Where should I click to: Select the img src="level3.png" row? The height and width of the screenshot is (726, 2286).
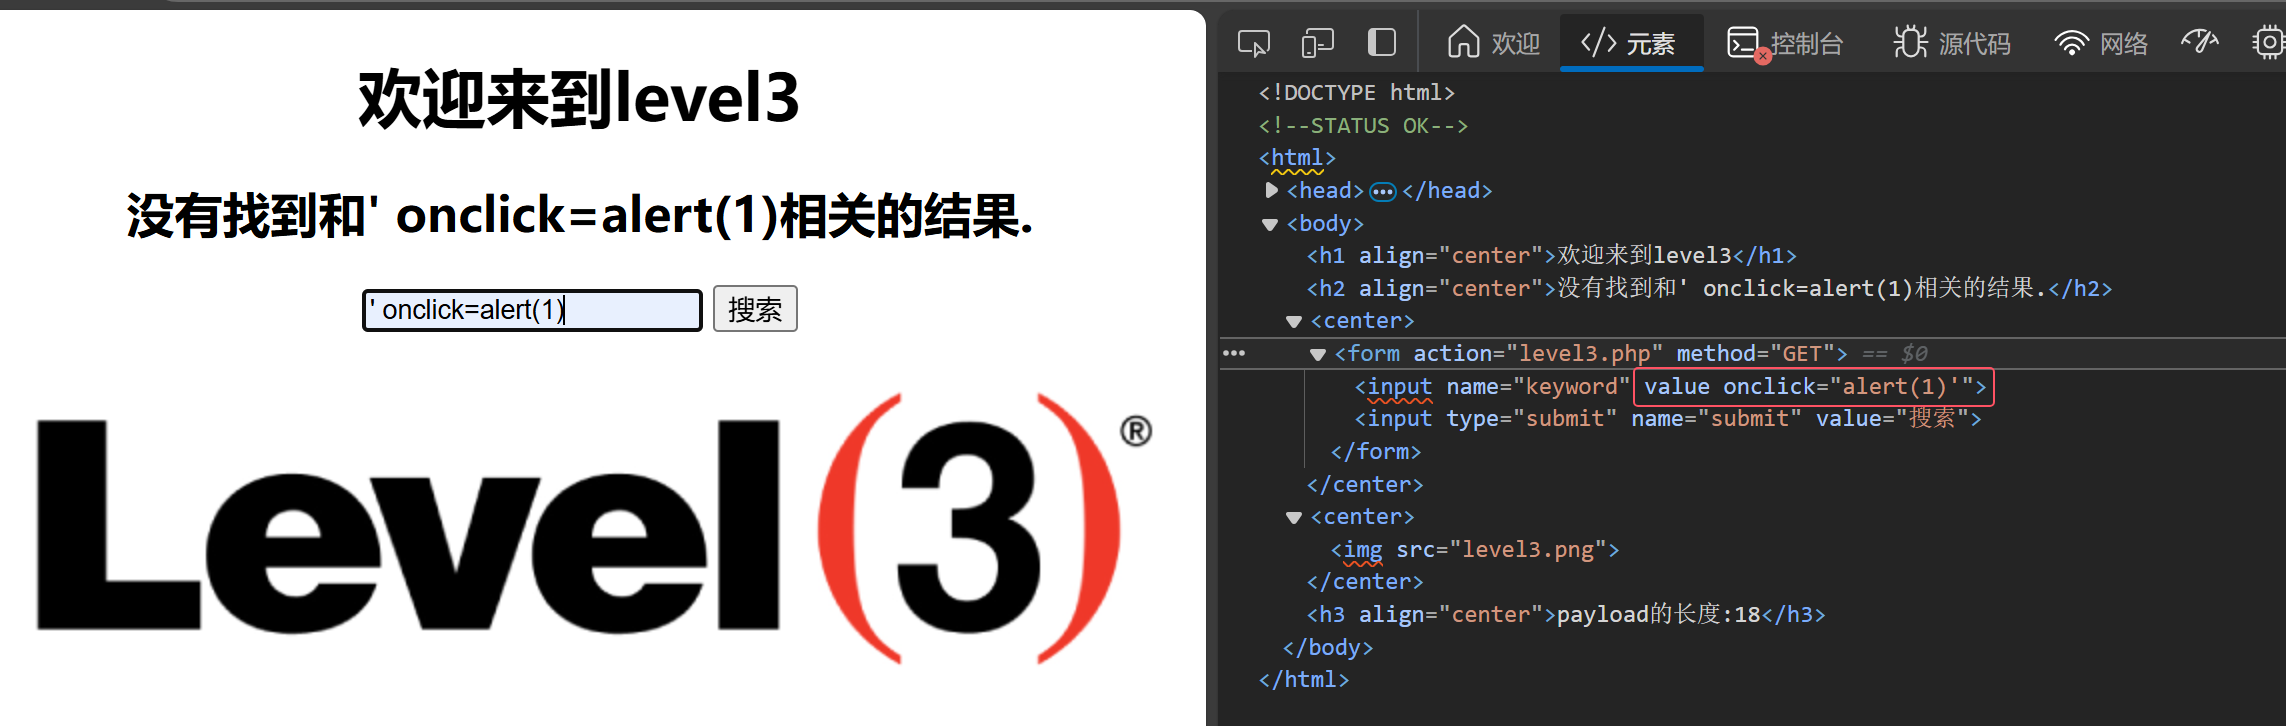point(1474,550)
